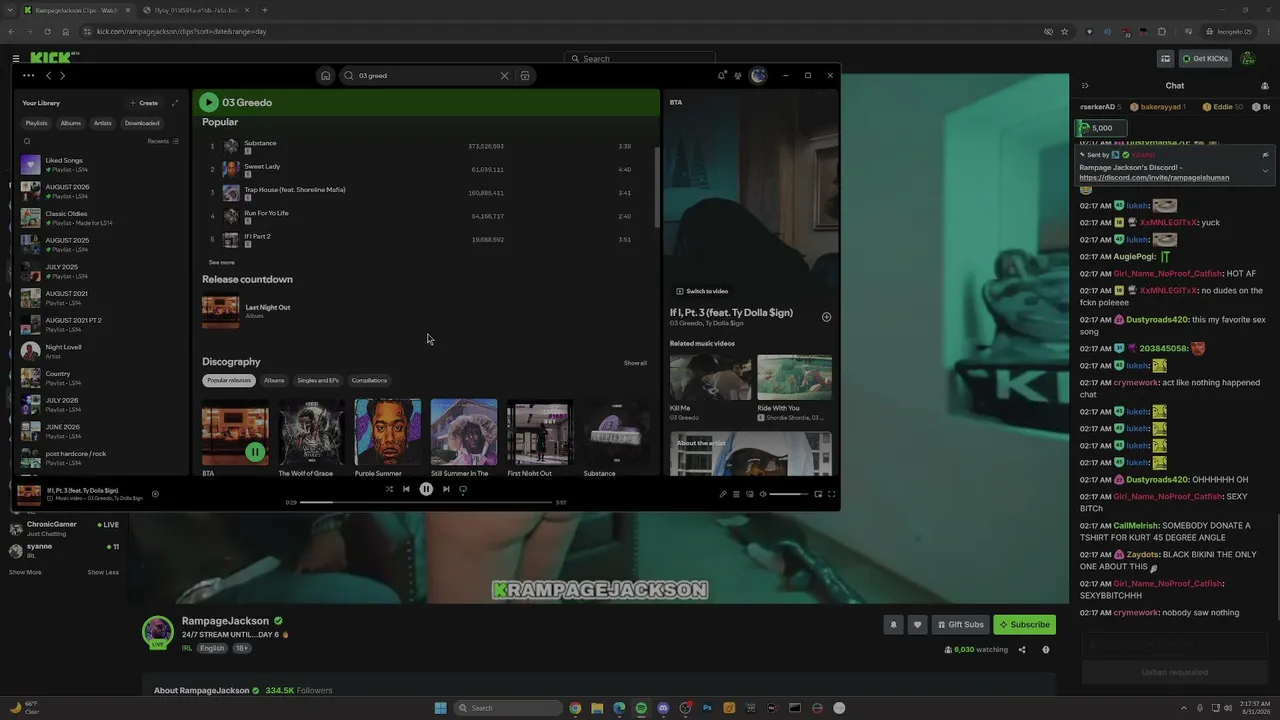Open the Classic Oldies playlist
The image size is (1280, 720).
click(x=100, y=218)
